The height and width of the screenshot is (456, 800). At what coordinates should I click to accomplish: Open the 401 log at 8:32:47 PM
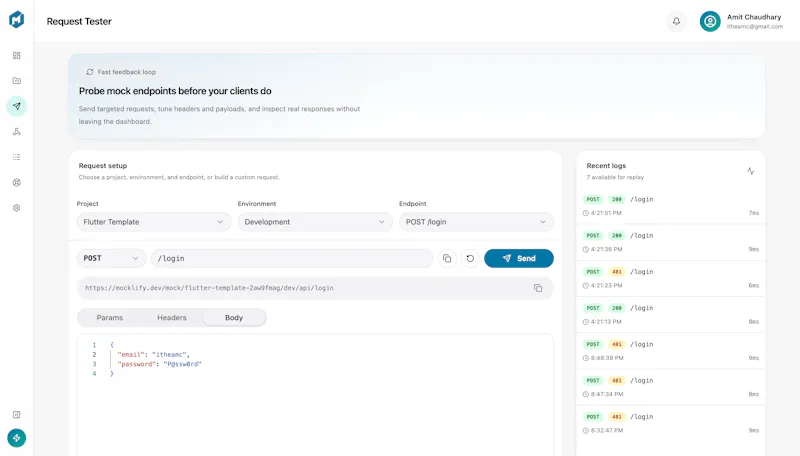click(x=670, y=423)
